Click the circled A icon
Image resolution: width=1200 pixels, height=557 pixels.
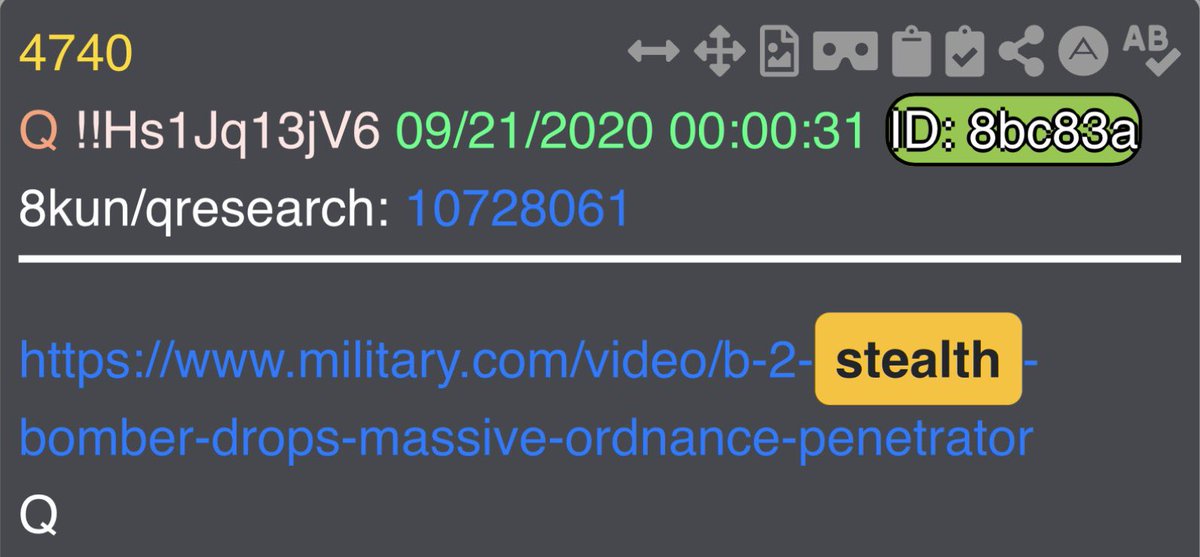tap(1083, 52)
